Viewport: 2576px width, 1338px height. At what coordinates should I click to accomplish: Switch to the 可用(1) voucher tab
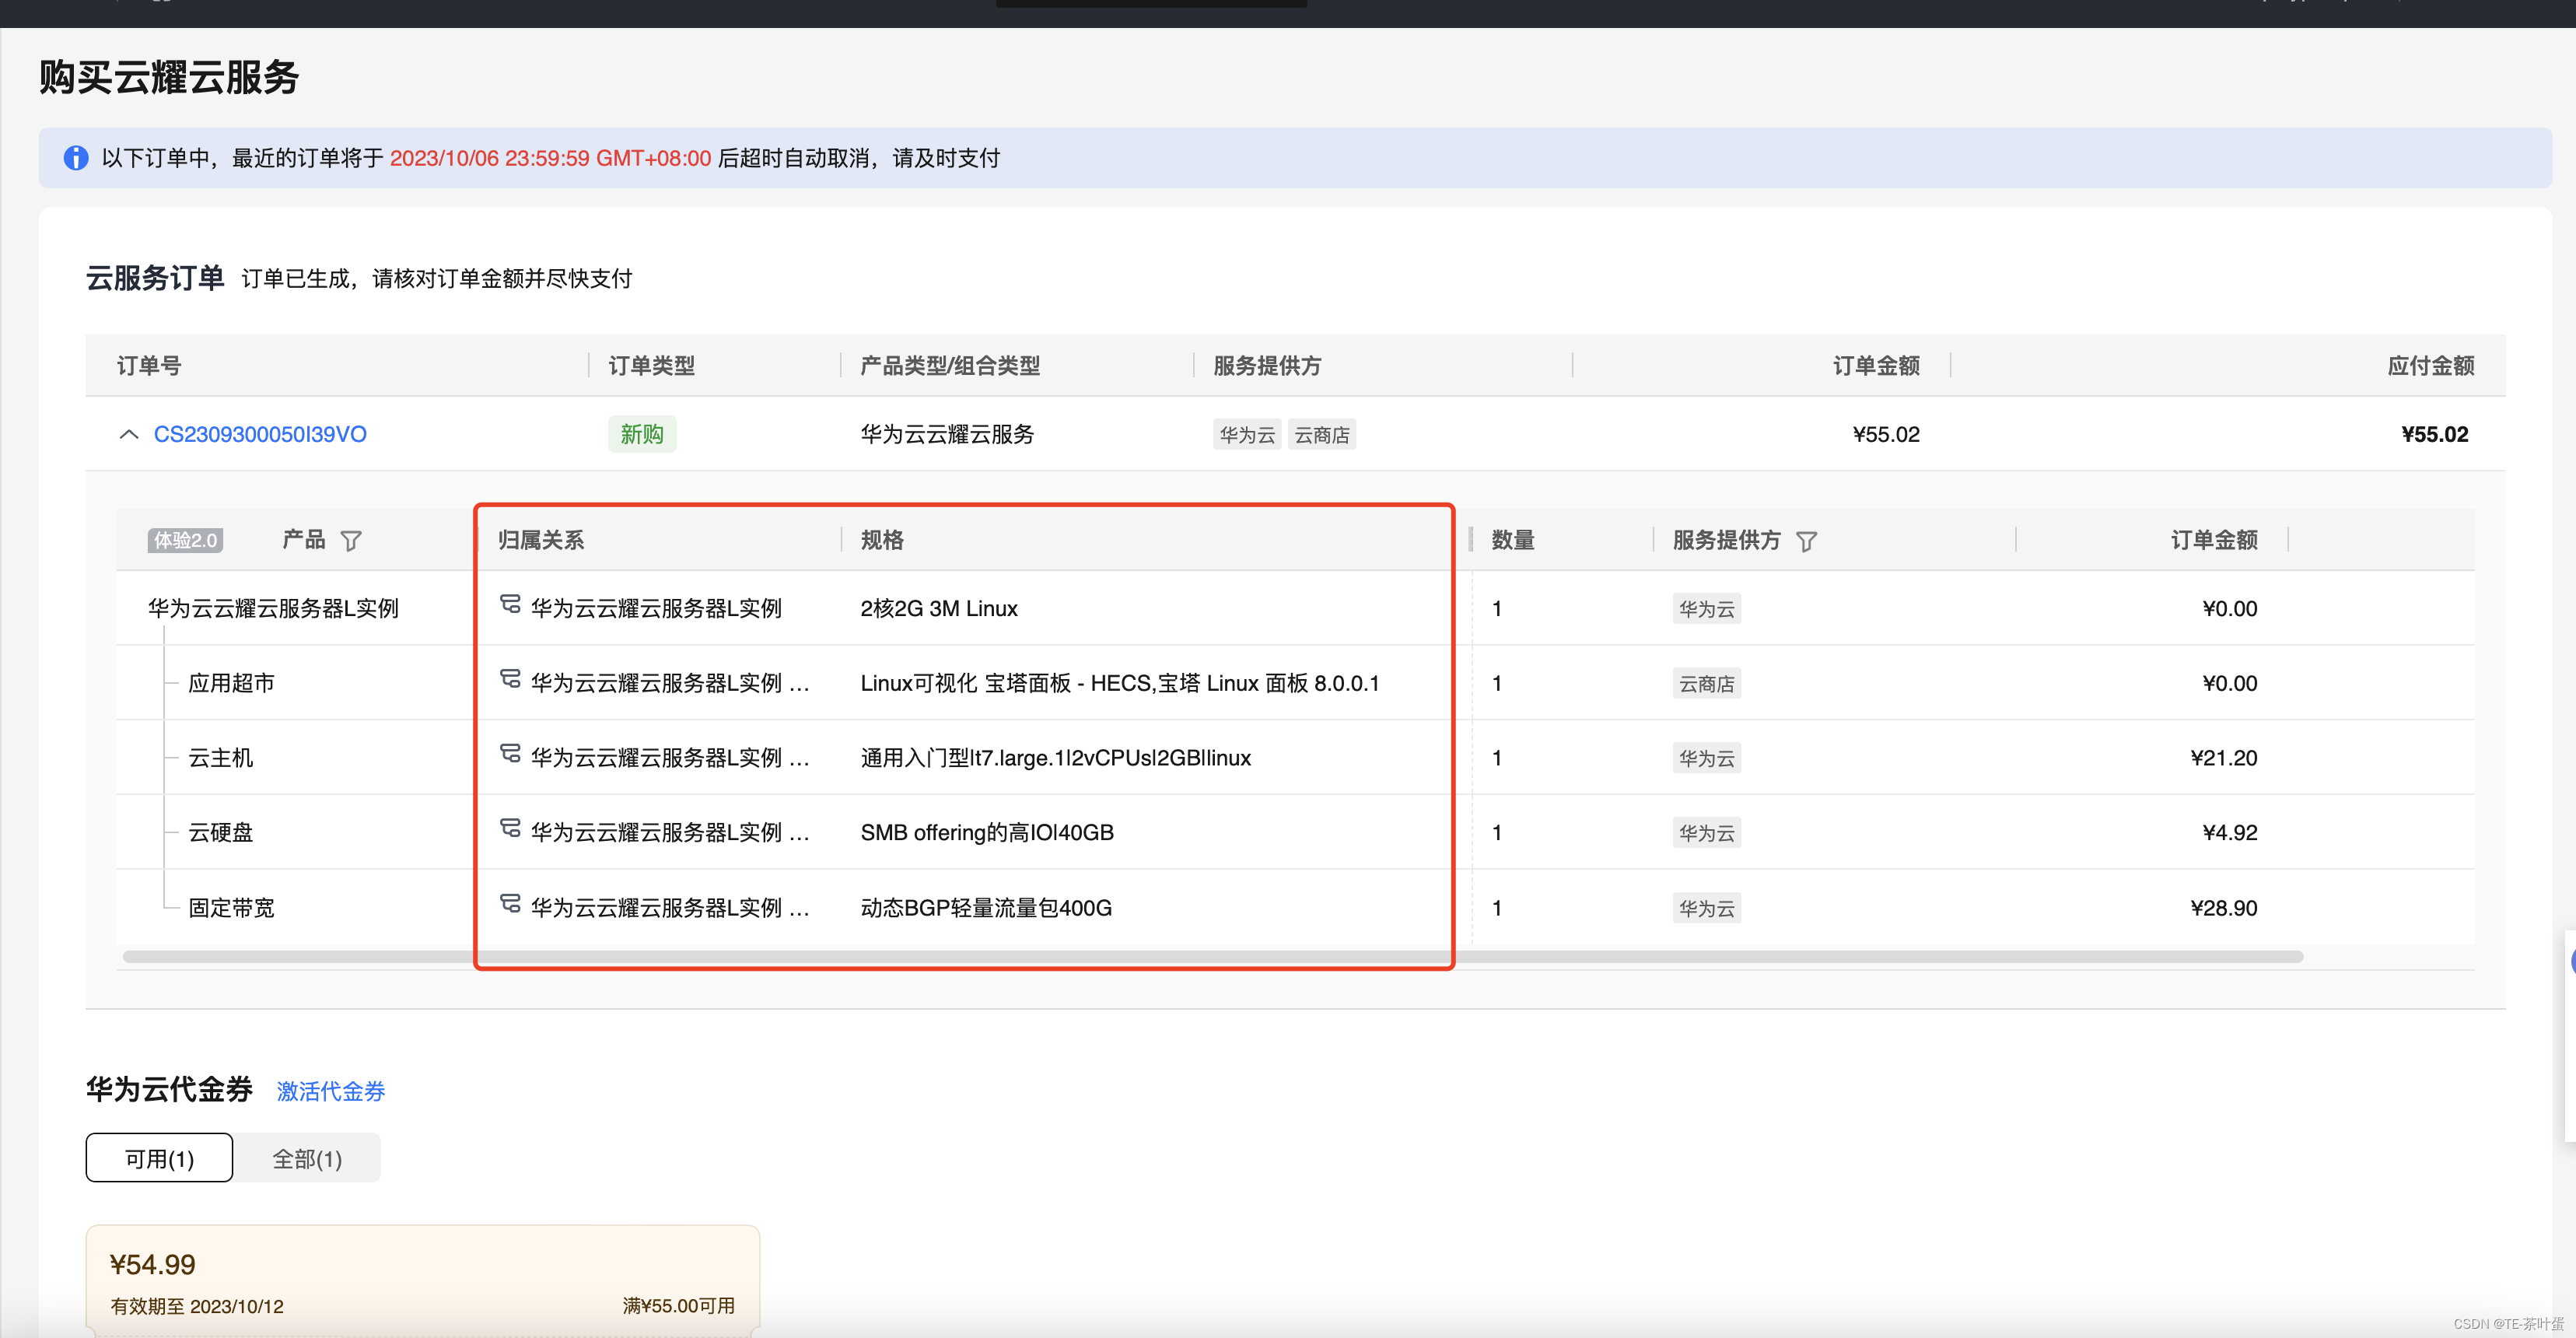pyautogui.click(x=159, y=1158)
